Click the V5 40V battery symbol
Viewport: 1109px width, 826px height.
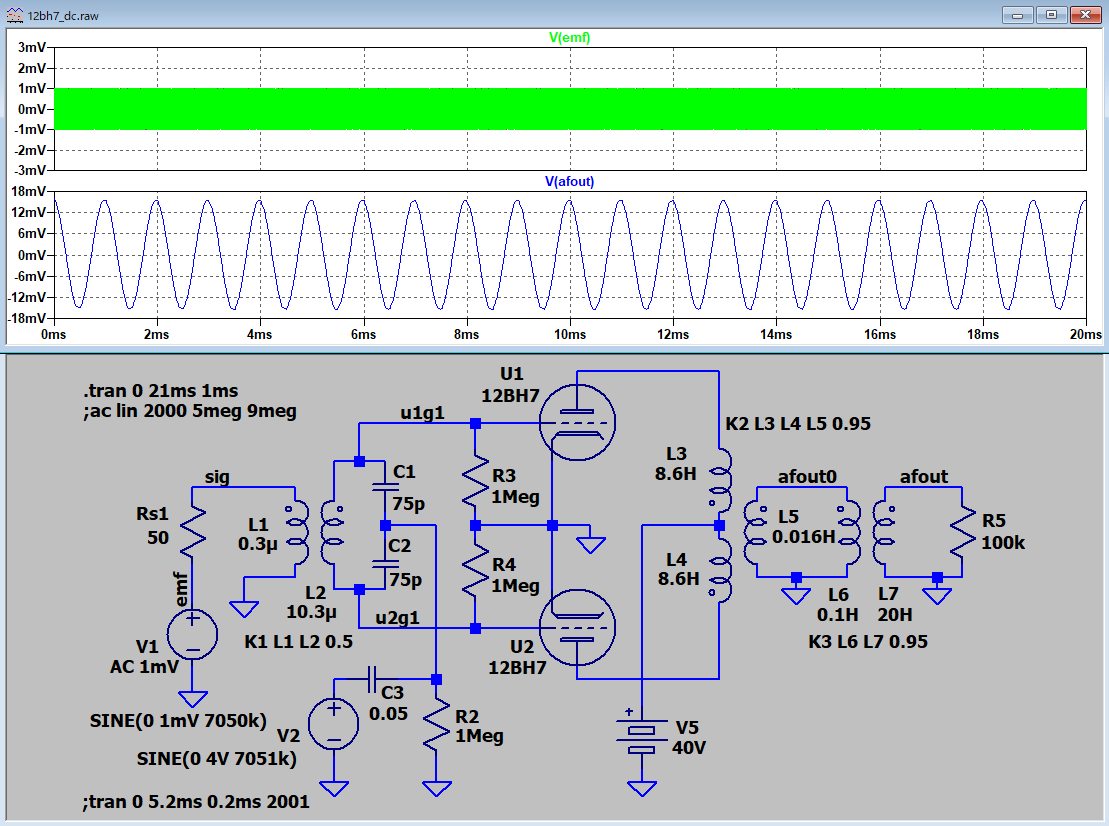pos(642,736)
